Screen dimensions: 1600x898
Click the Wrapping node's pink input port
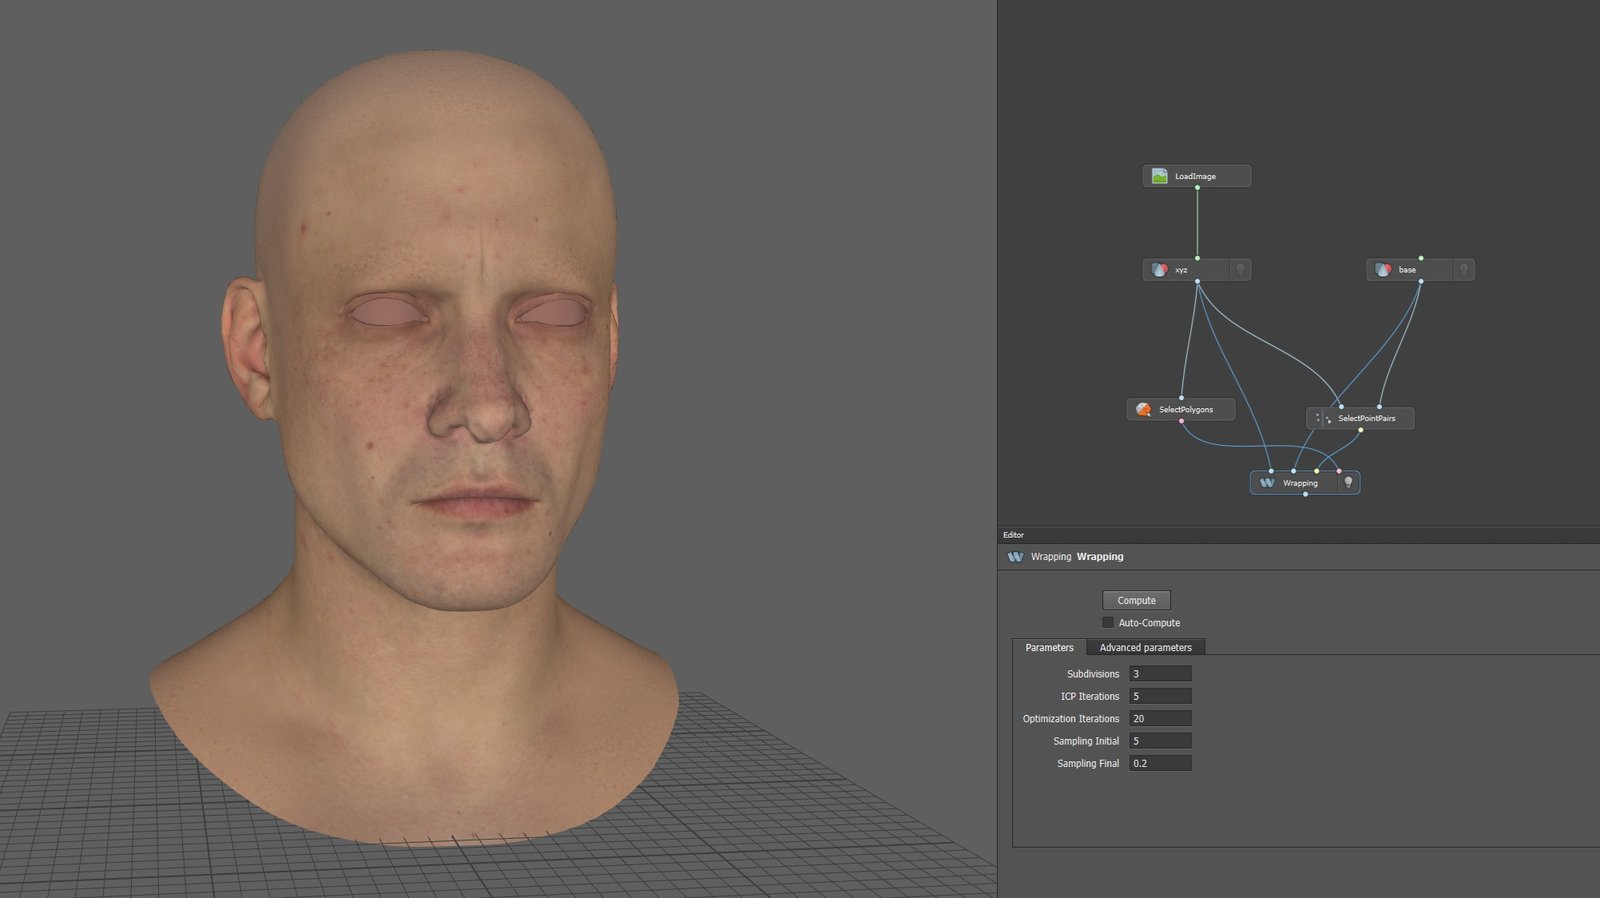[x=1339, y=471]
